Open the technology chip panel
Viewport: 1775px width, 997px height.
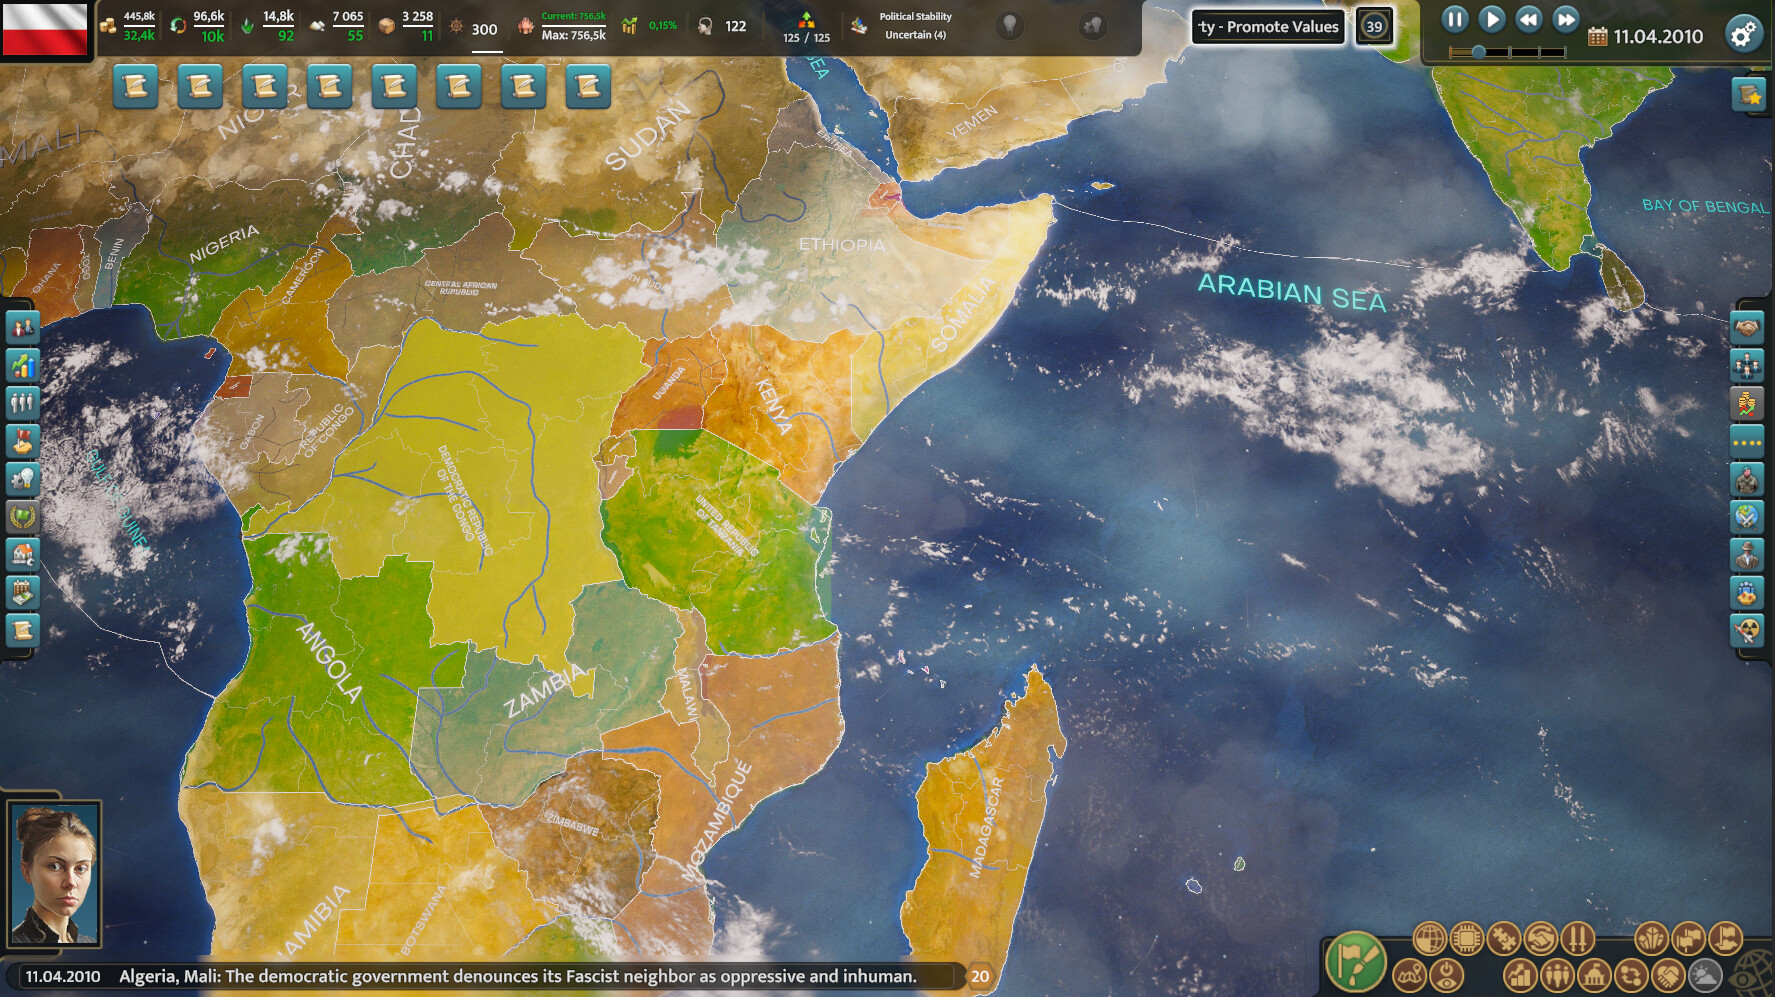click(1466, 938)
